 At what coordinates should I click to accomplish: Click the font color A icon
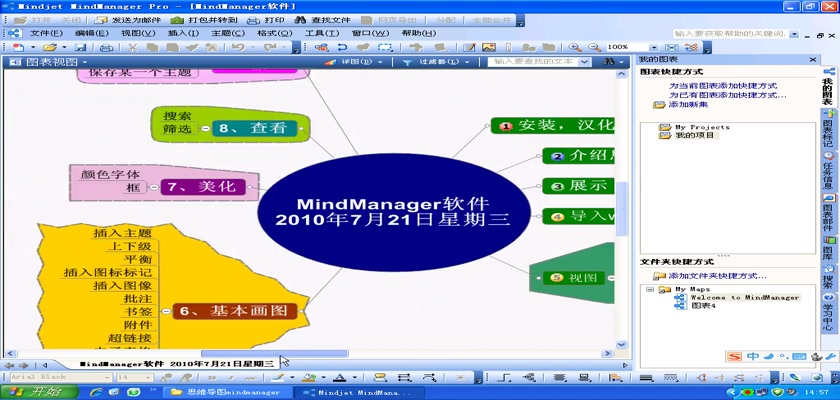(338, 378)
